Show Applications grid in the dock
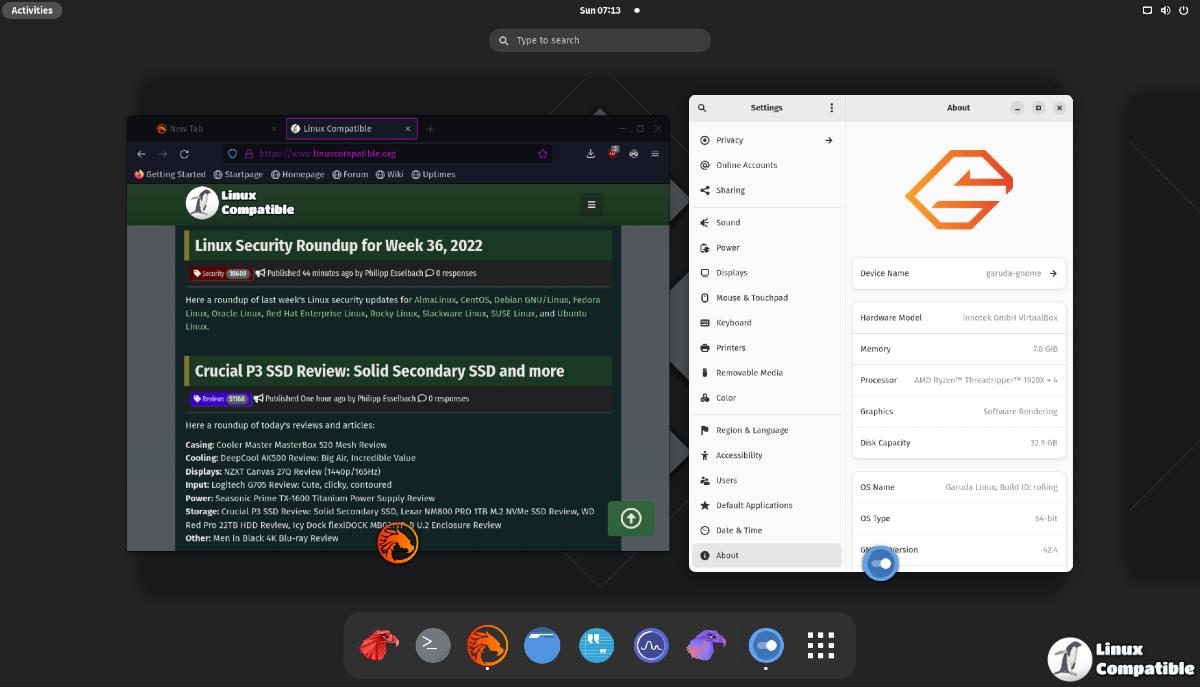 [820, 645]
